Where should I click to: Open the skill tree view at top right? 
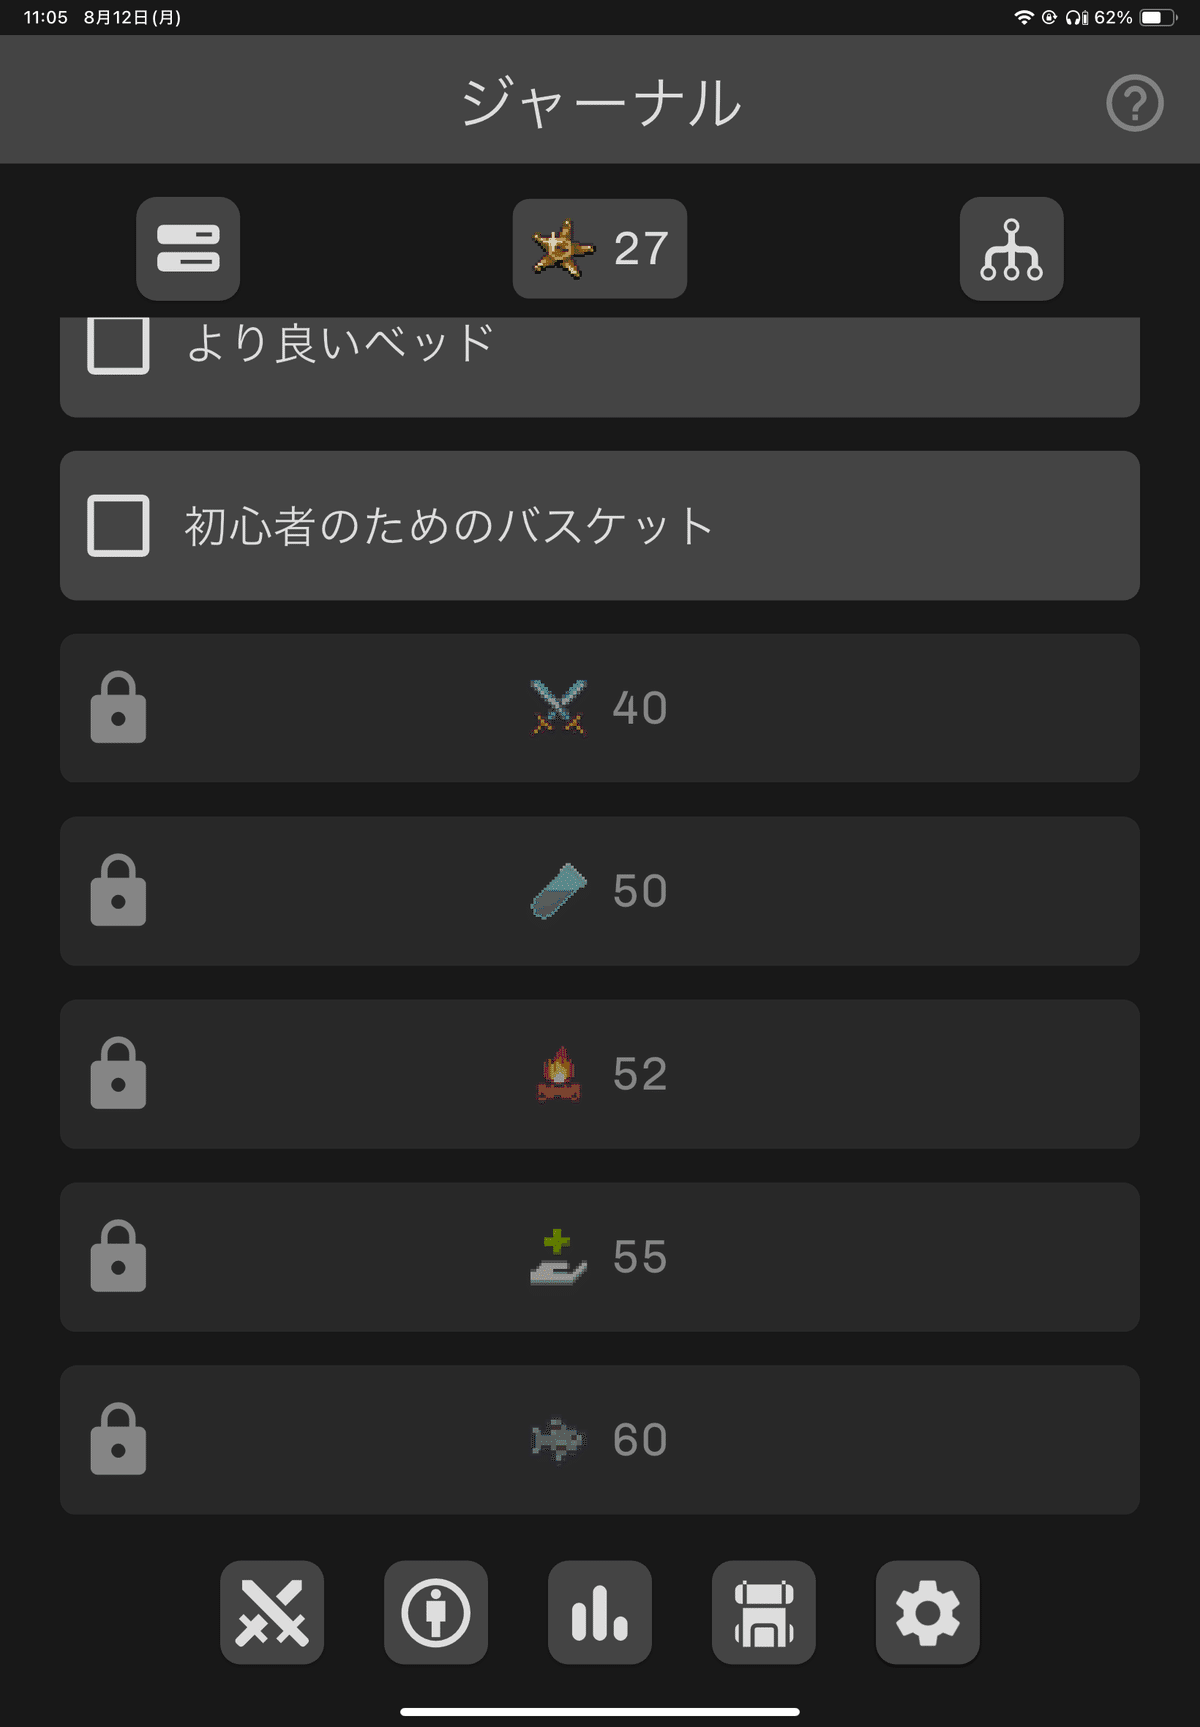pos(1011,249)
